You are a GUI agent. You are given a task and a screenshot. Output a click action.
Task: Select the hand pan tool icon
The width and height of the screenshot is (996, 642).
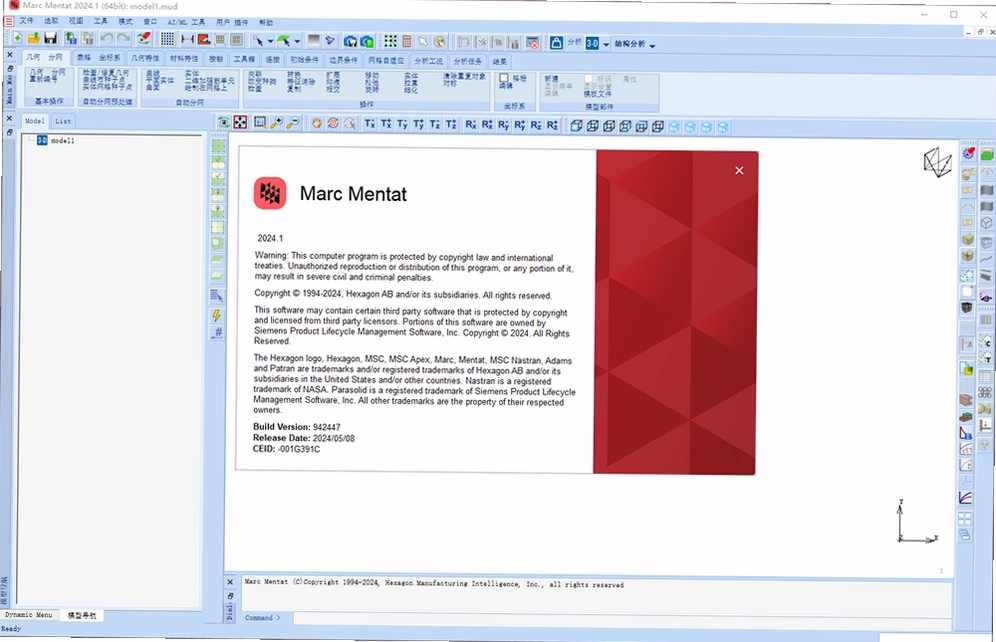tap(316, 123)
